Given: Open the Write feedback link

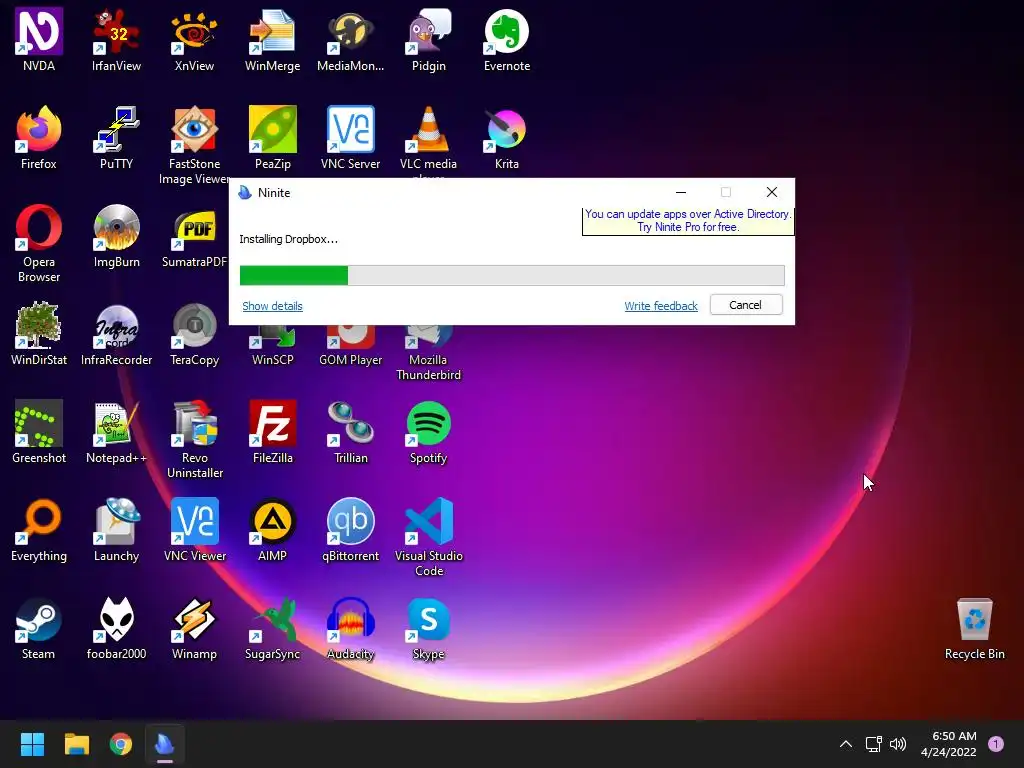Looking at the screenshot, I should point(661,306).
